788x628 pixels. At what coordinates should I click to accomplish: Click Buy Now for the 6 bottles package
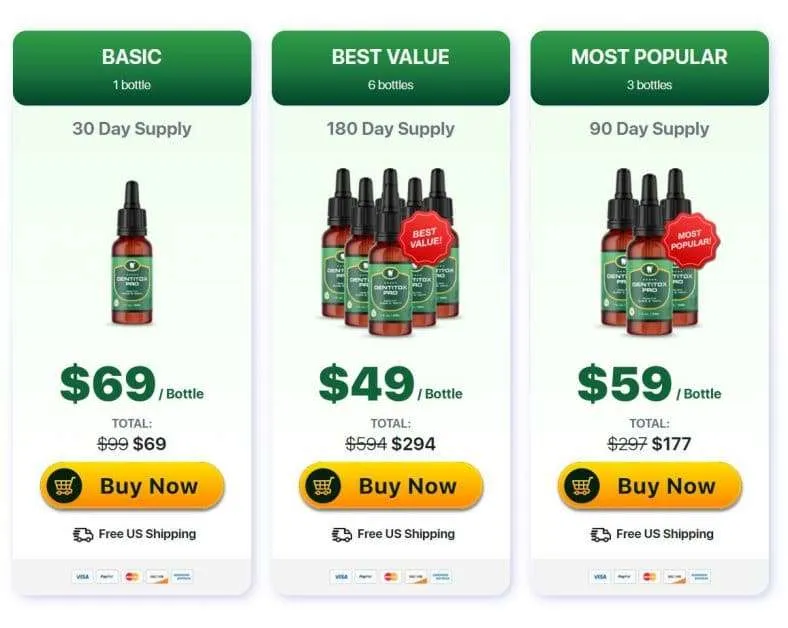[391, 486]
